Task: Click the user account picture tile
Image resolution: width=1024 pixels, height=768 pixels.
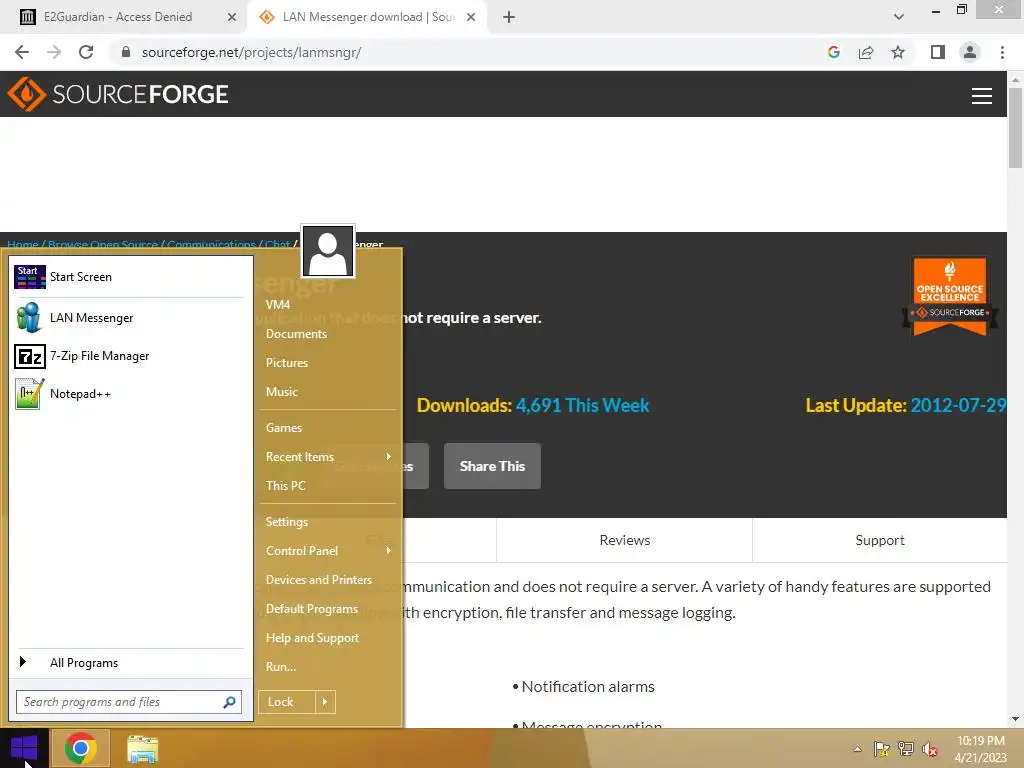Action: (x=328, y=251)
